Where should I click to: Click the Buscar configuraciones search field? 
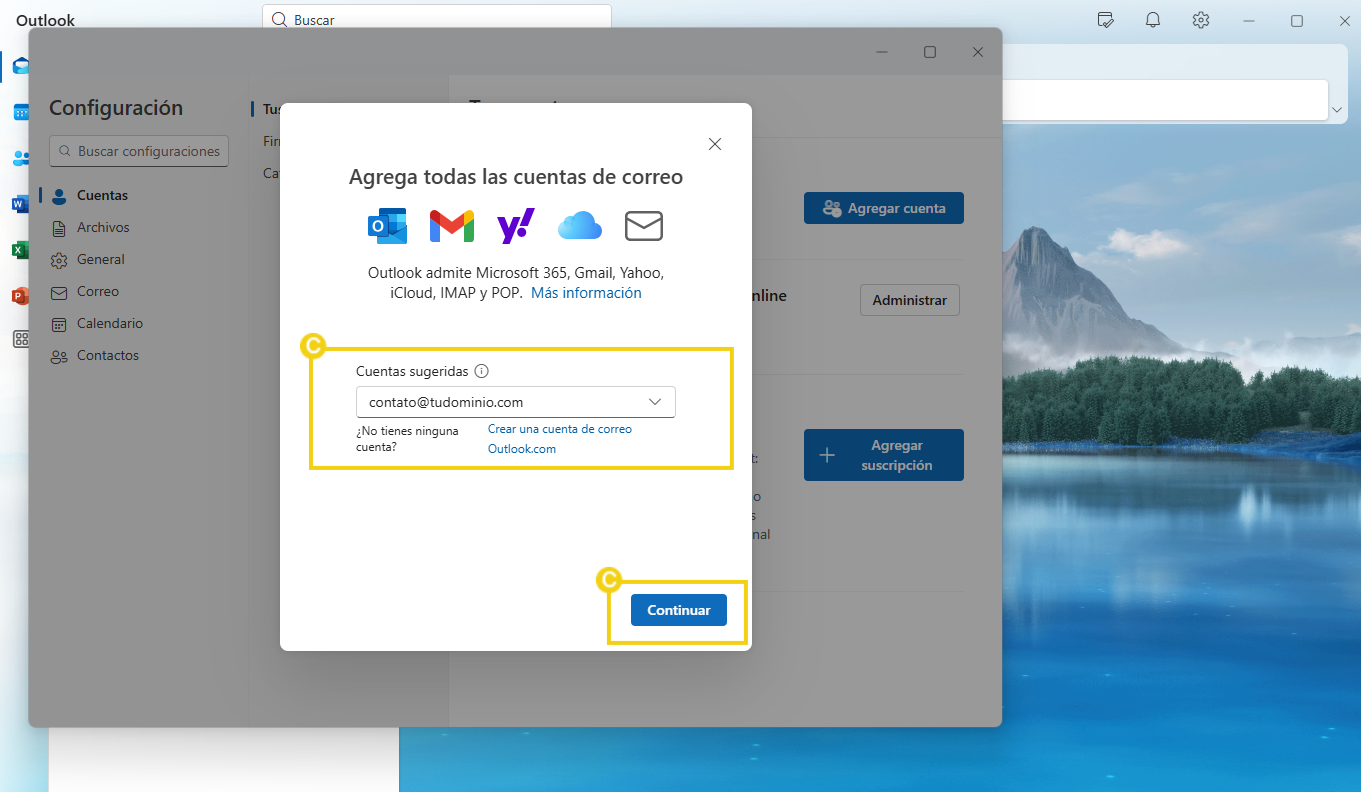(138, 151)
